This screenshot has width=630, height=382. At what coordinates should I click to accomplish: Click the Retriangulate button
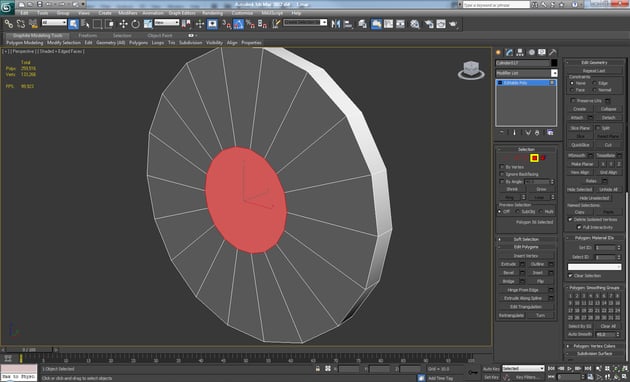(511, 315)
